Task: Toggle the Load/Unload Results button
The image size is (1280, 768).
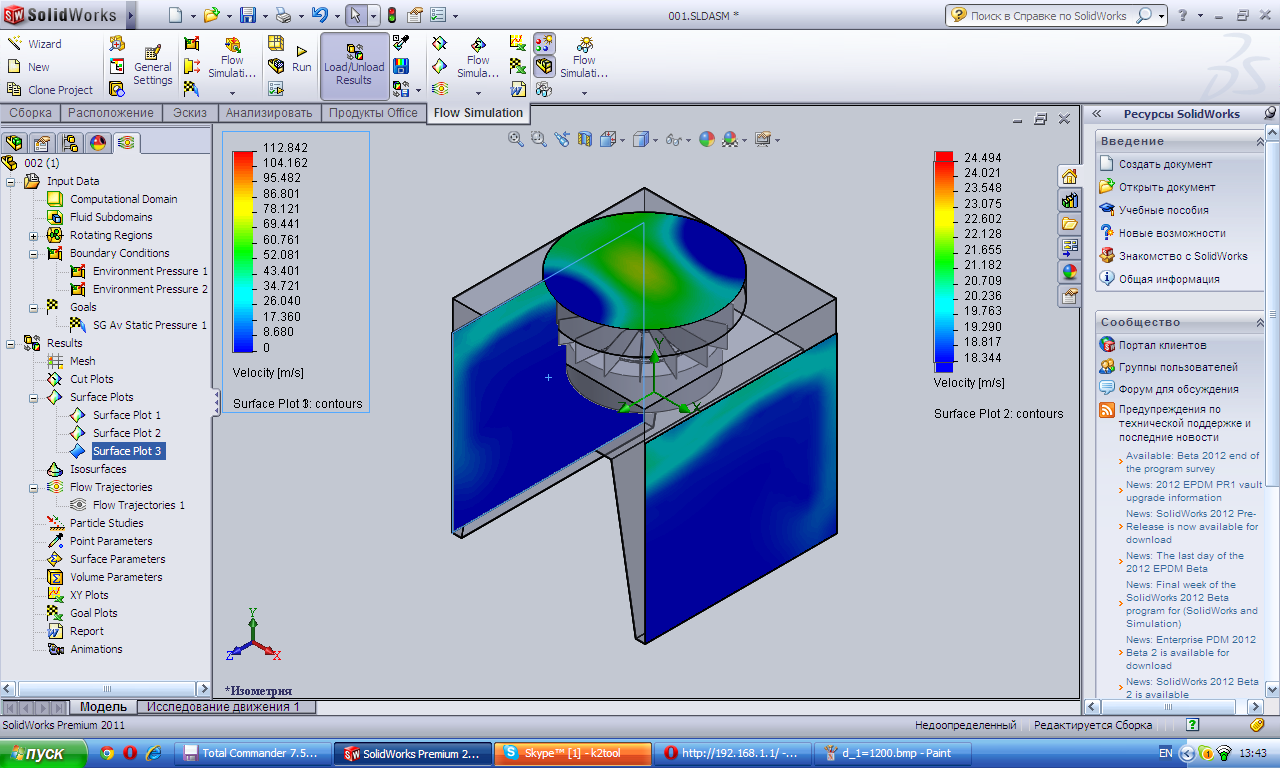Action: [x=354, y=66]
